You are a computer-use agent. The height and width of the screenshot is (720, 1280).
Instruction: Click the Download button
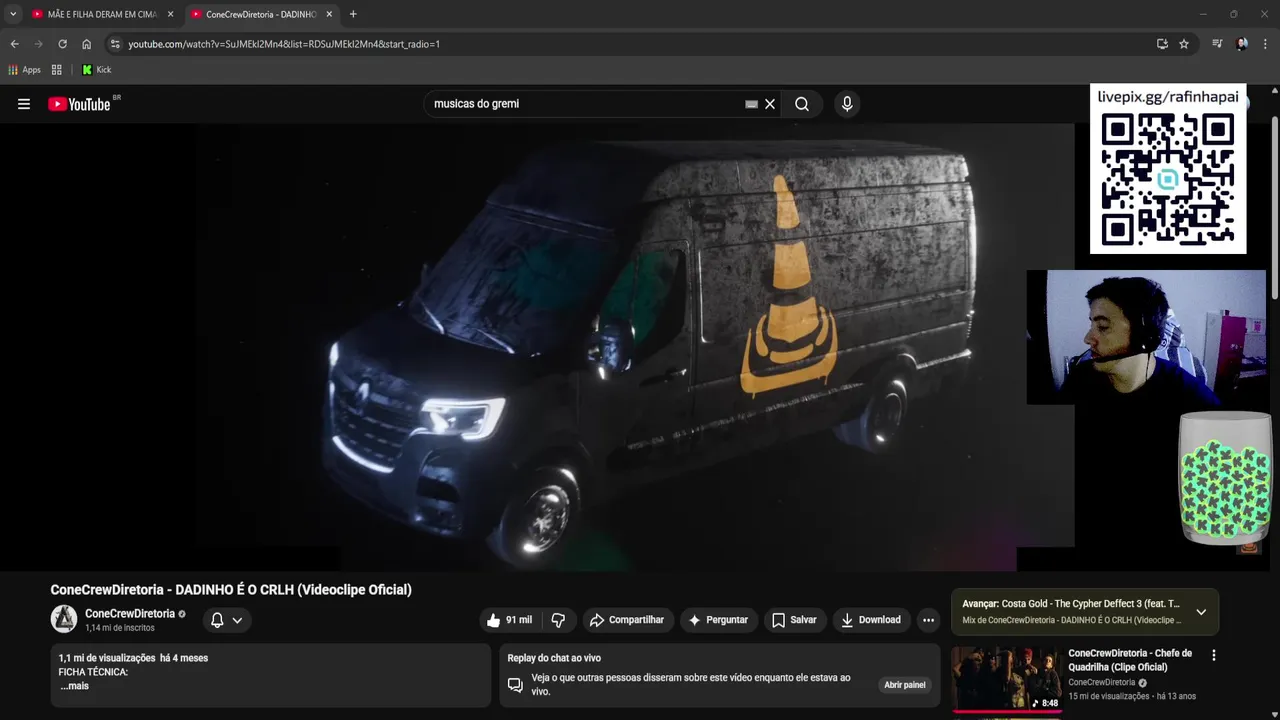pos(871,620)
